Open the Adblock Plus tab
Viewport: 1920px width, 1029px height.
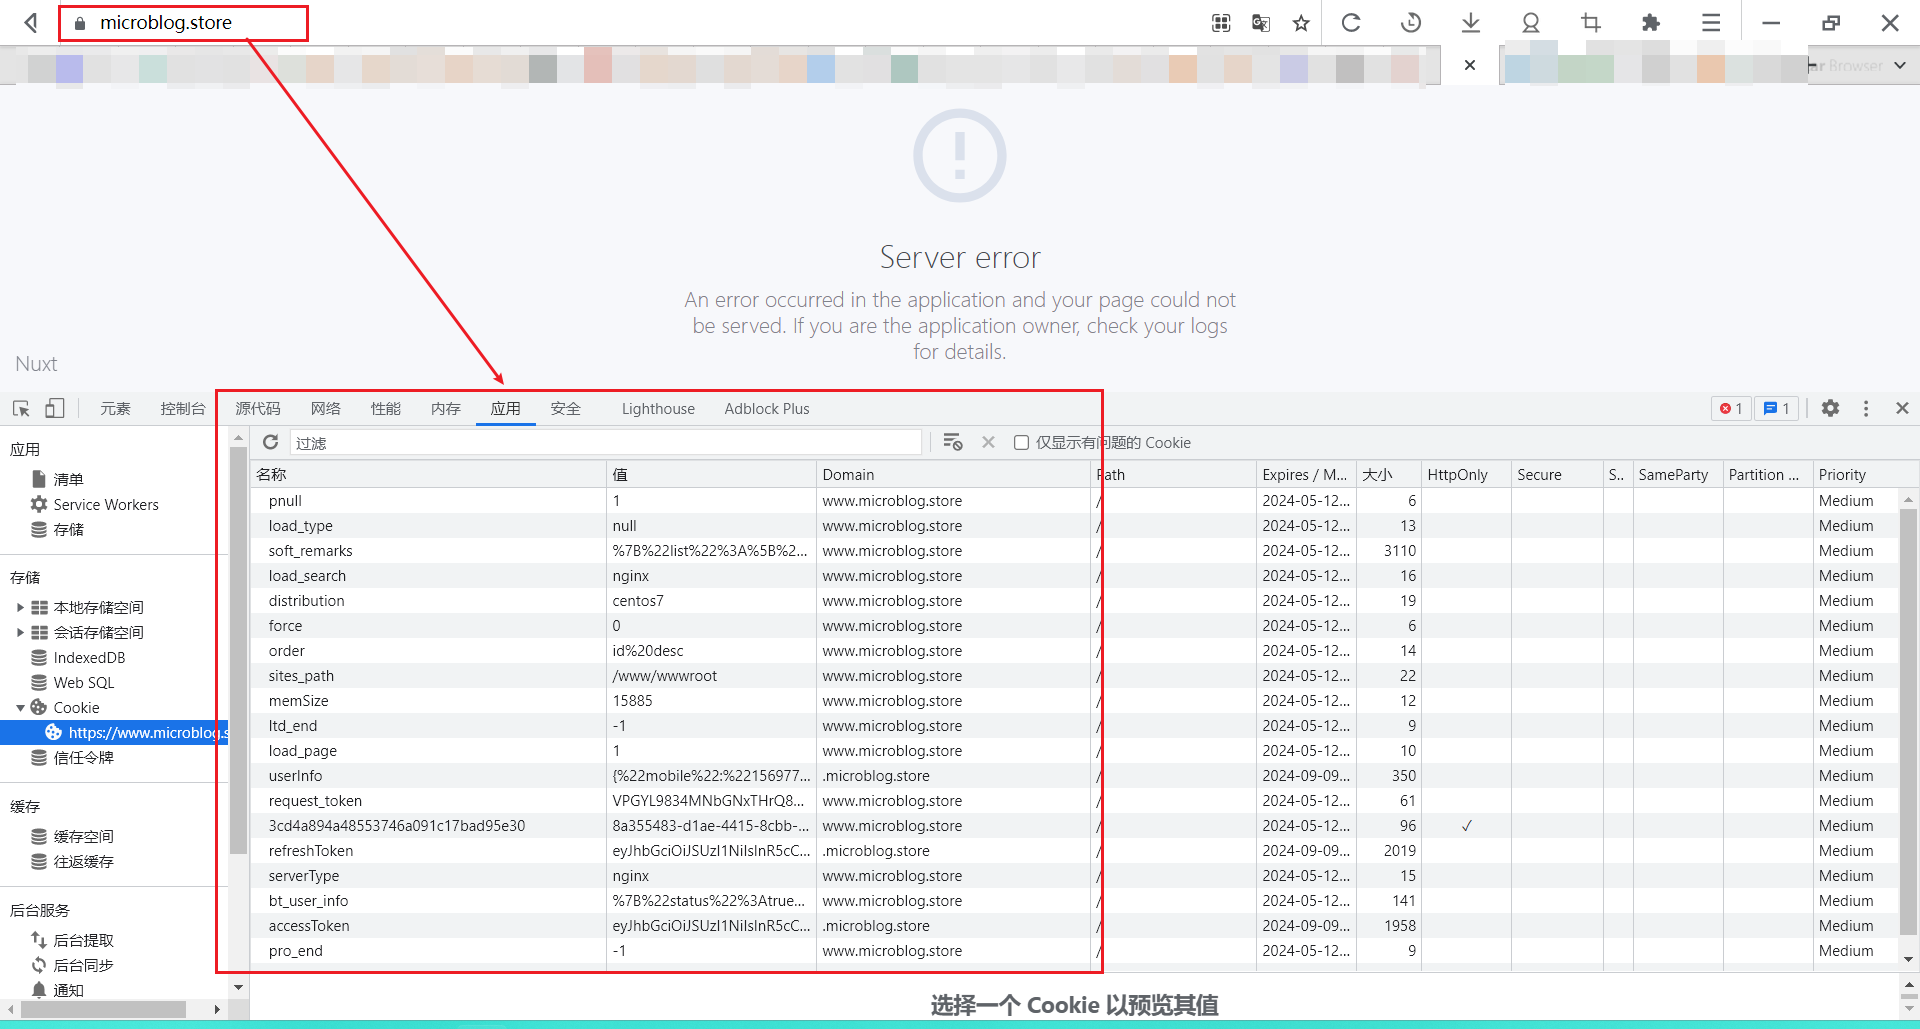767,408
